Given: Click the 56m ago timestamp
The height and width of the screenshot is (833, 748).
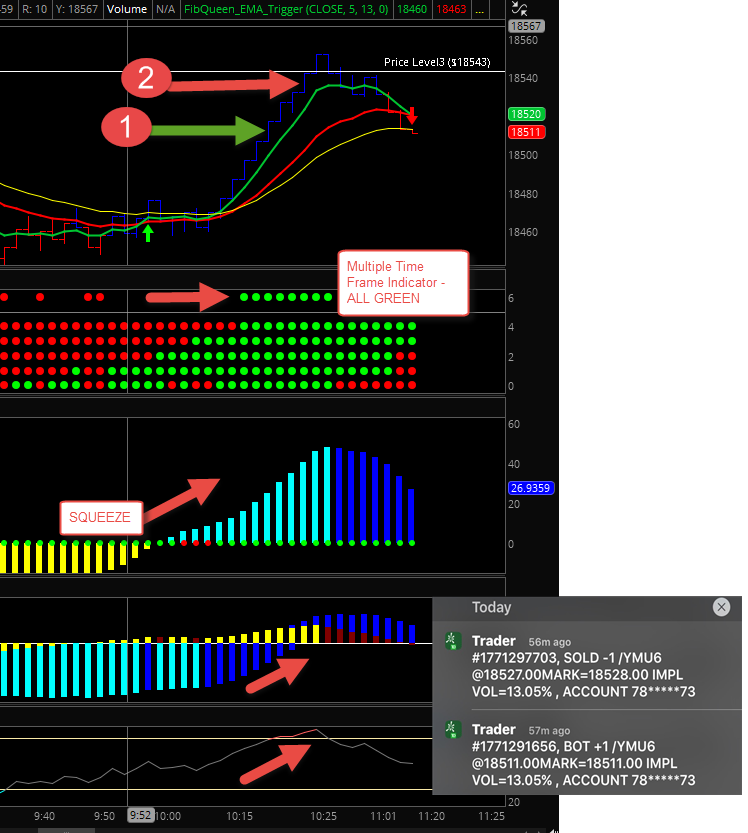Looking at the screenshot, I should [x=549, y=642].
